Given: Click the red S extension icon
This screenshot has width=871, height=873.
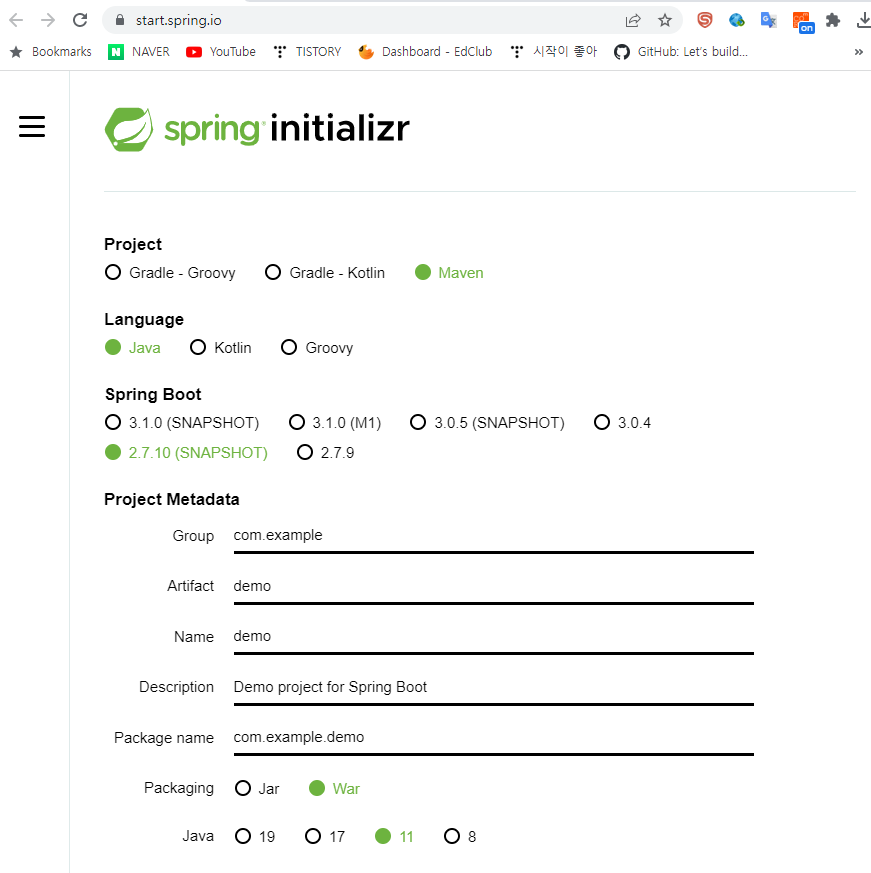Looking at the screenshot, I should pos(705,21).
